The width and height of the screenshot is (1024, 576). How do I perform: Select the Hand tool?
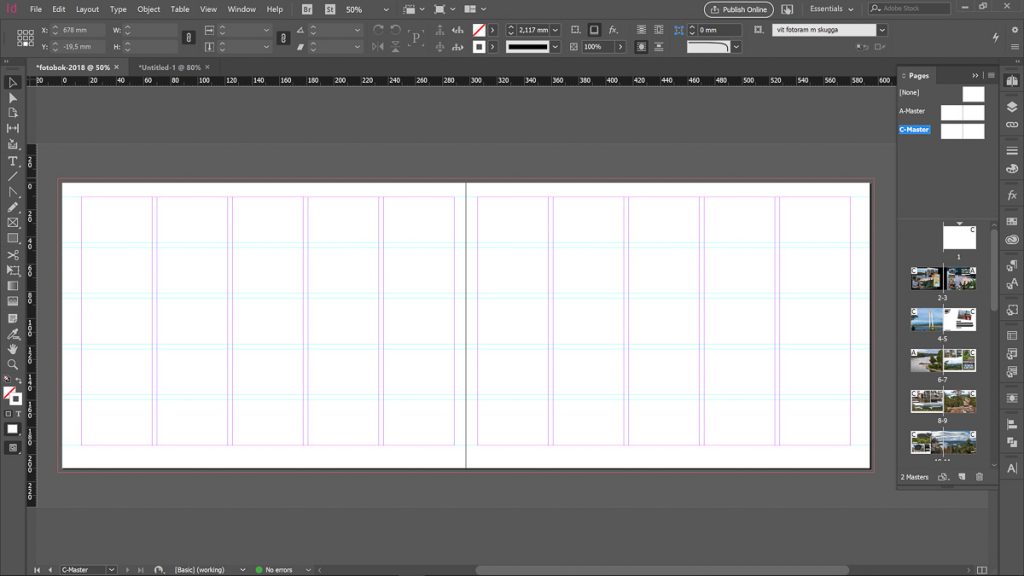(12, 349)
